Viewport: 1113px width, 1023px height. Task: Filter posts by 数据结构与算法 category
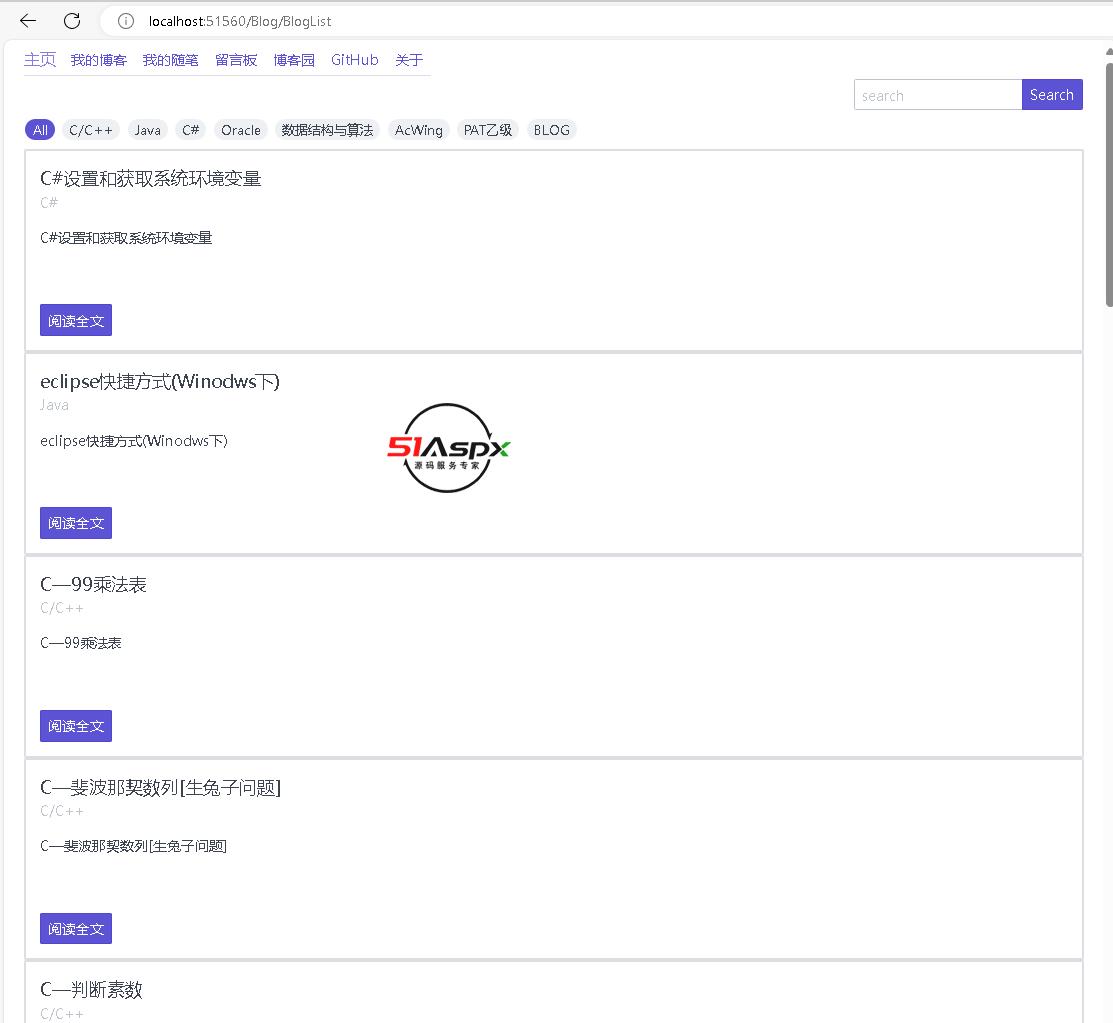pyautogui.click(x=327, y=130)
